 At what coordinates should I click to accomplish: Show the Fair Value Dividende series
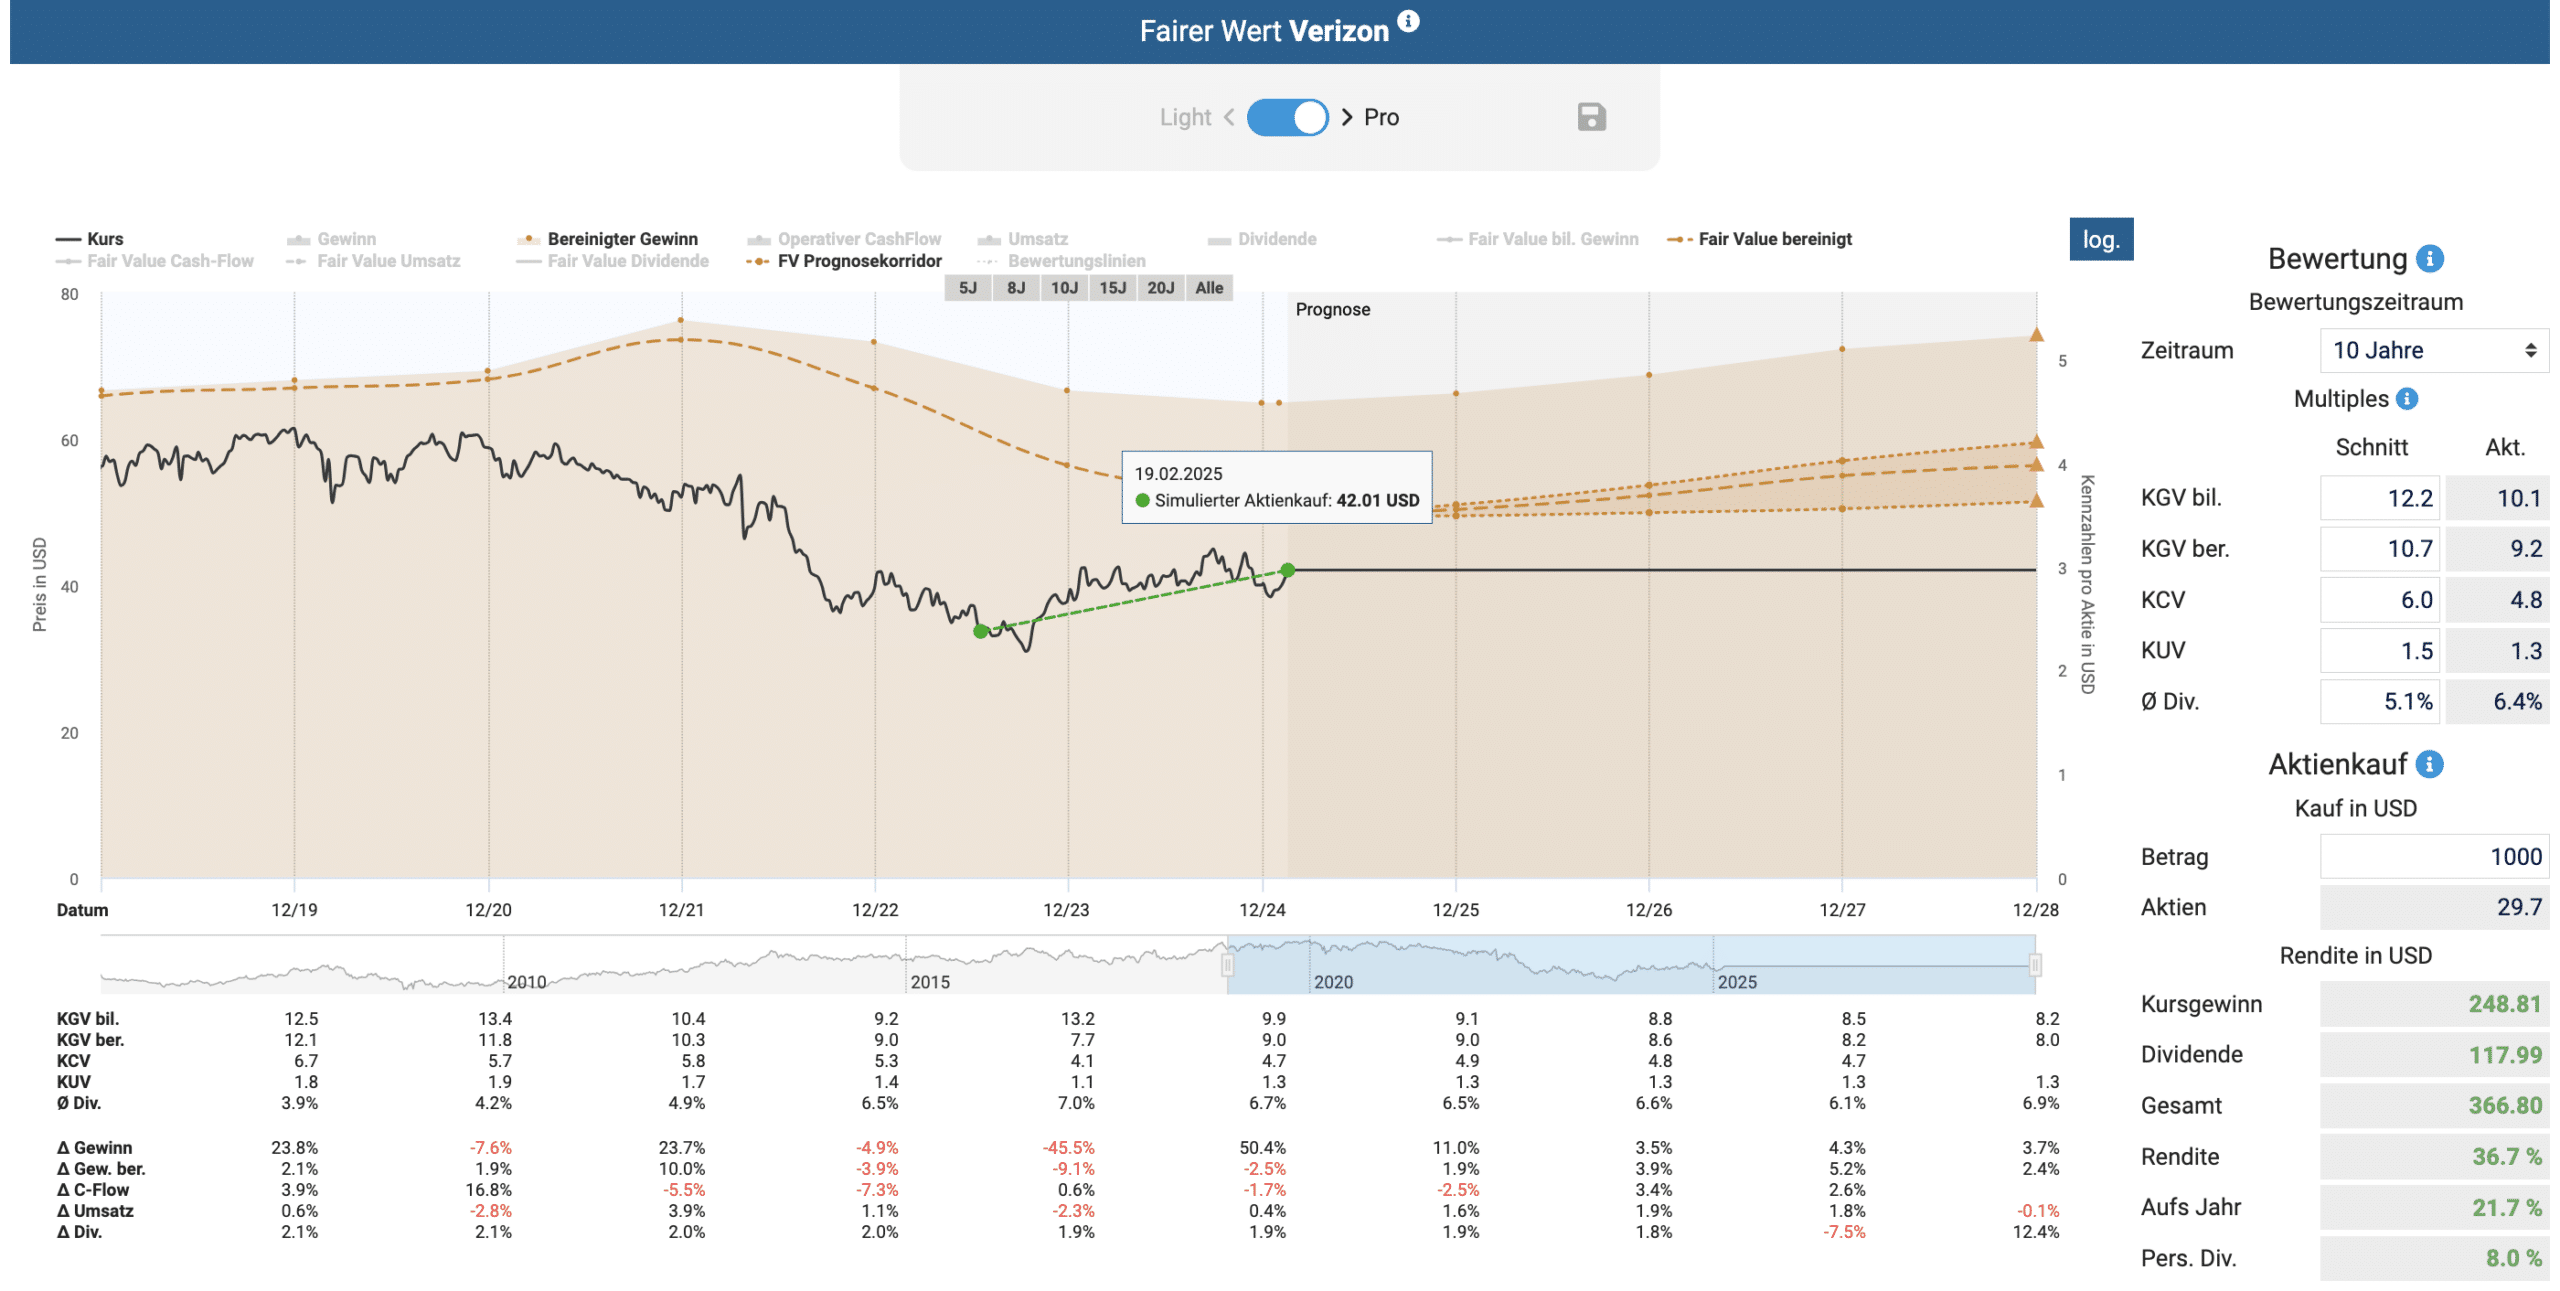[x=613, y=261]
